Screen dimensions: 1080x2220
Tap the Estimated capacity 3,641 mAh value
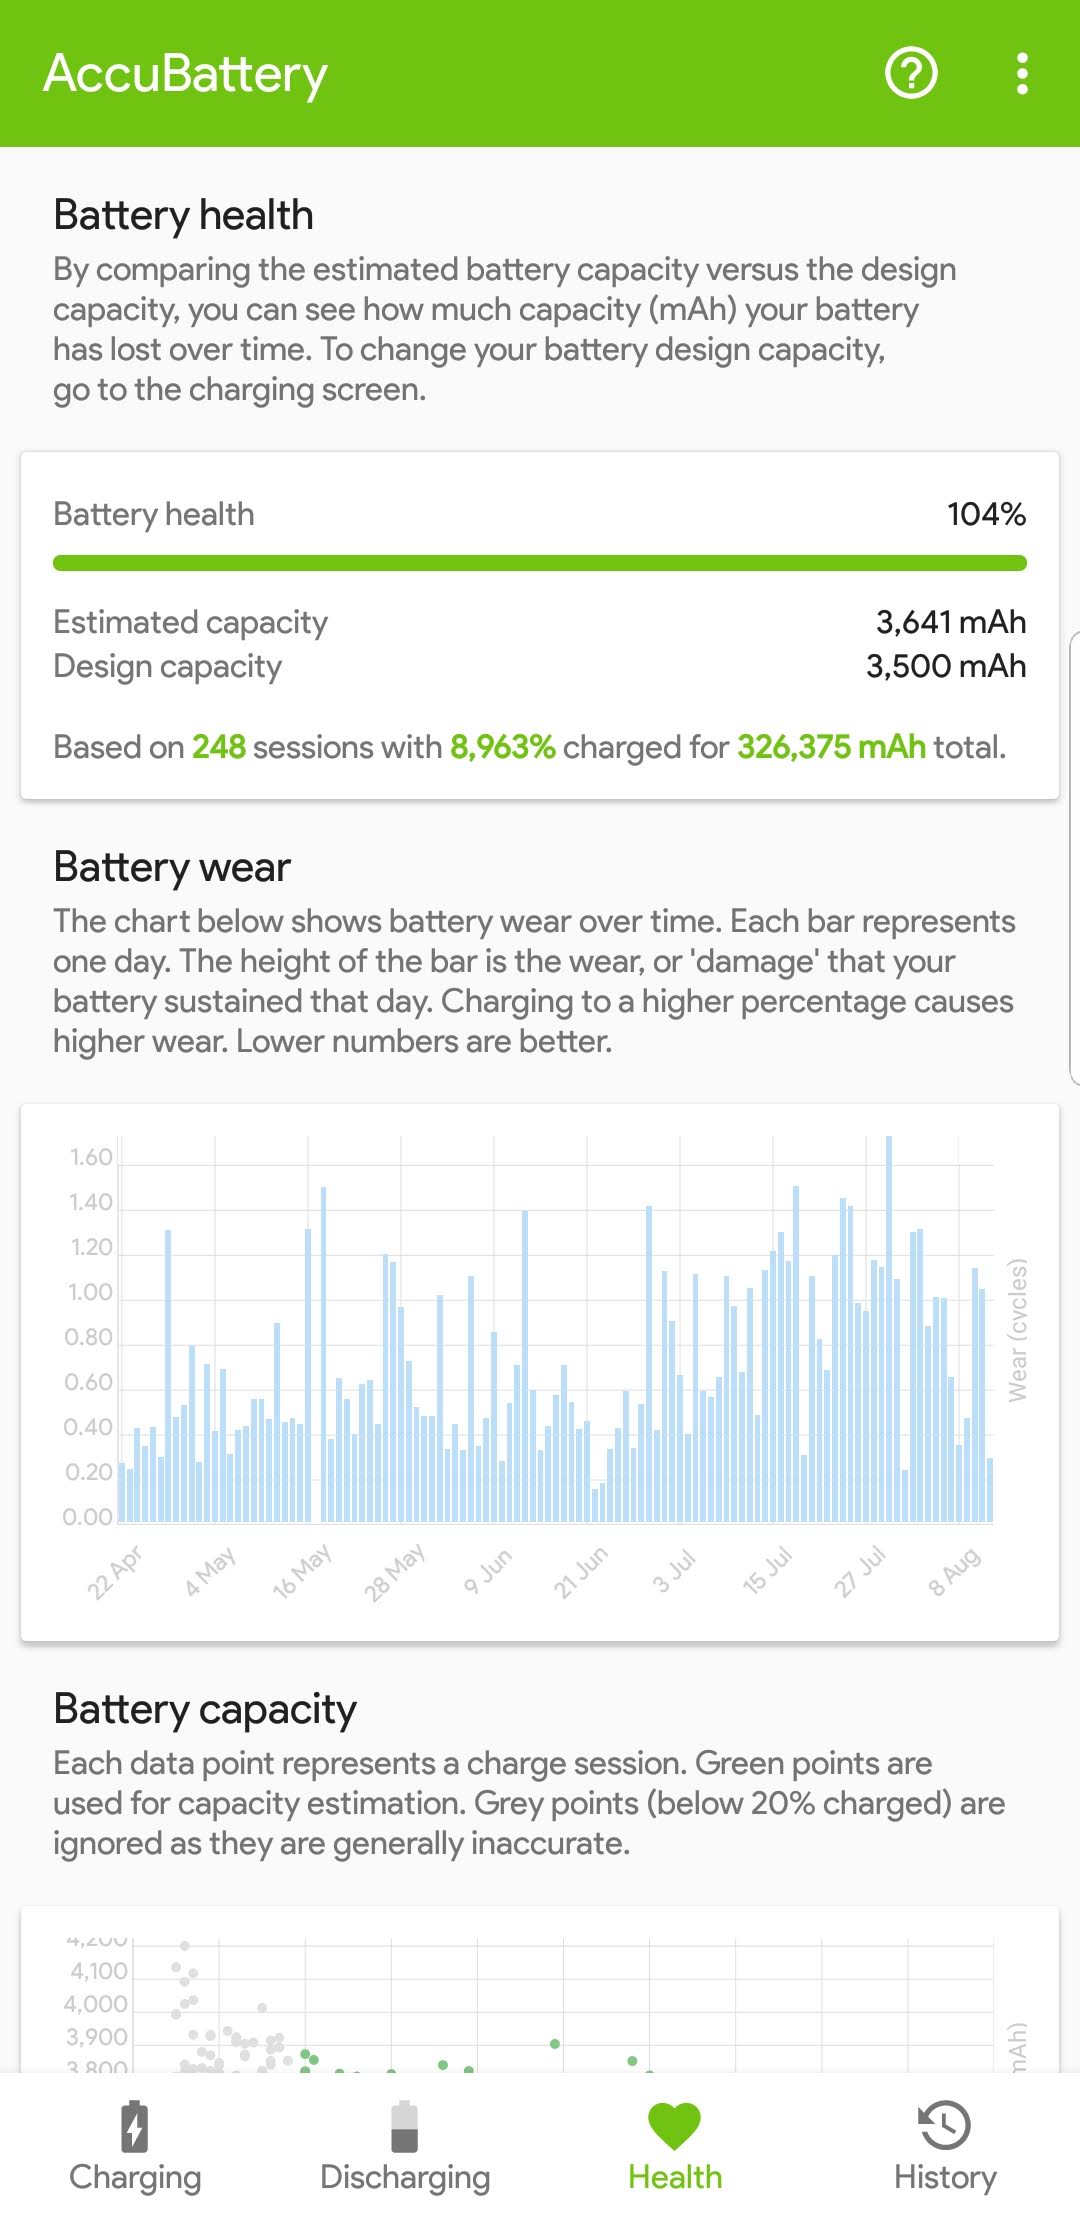[950, 622]
